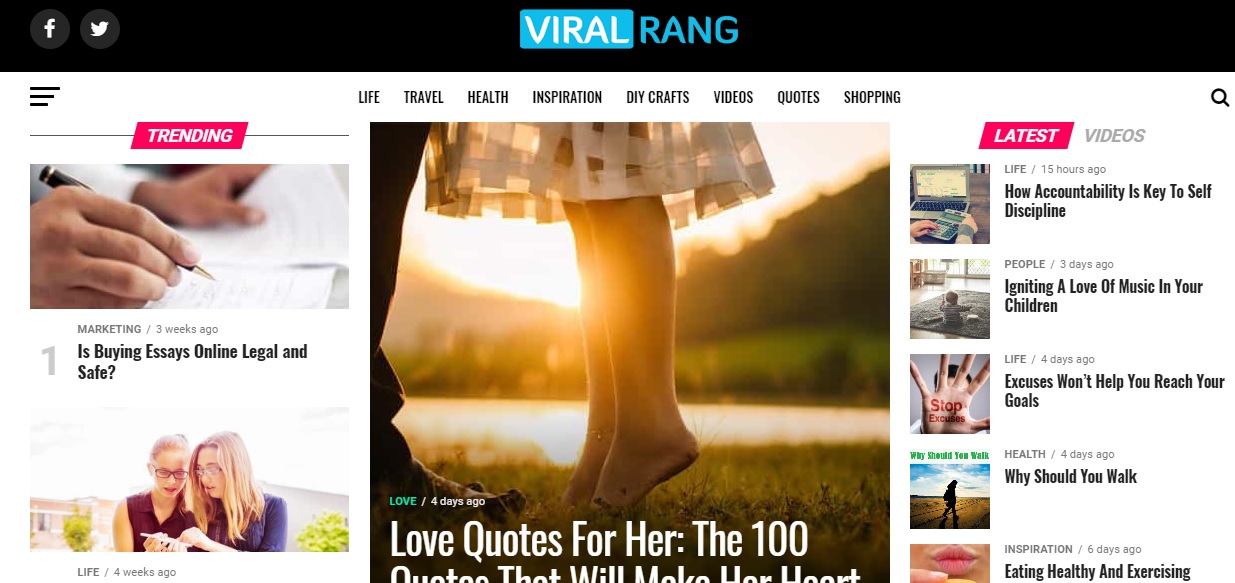Screen dimensions: 1235x583
Task: Select the Latest tab
Action: click(1026, 136)
